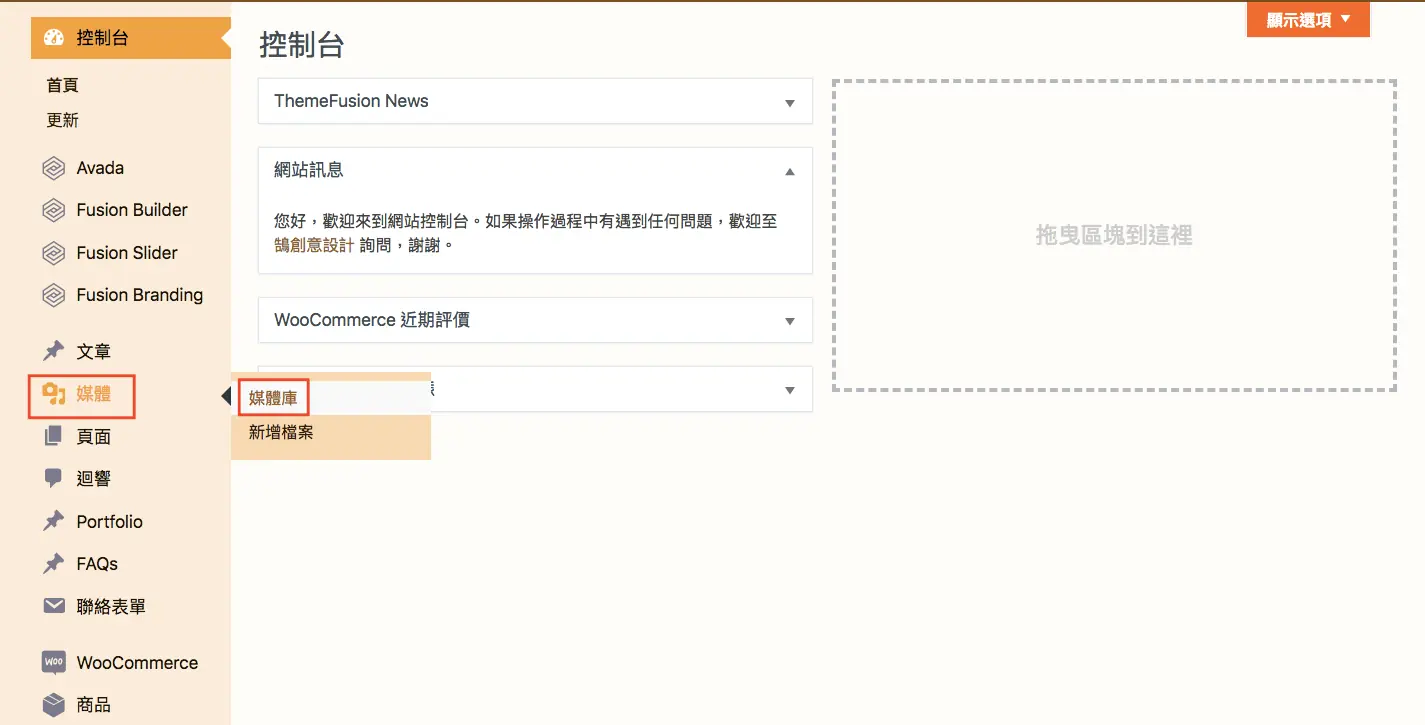Viewport: 1425px width, 725px height.
Task: Open the Fusion Builder menu label
Action: 132,210
